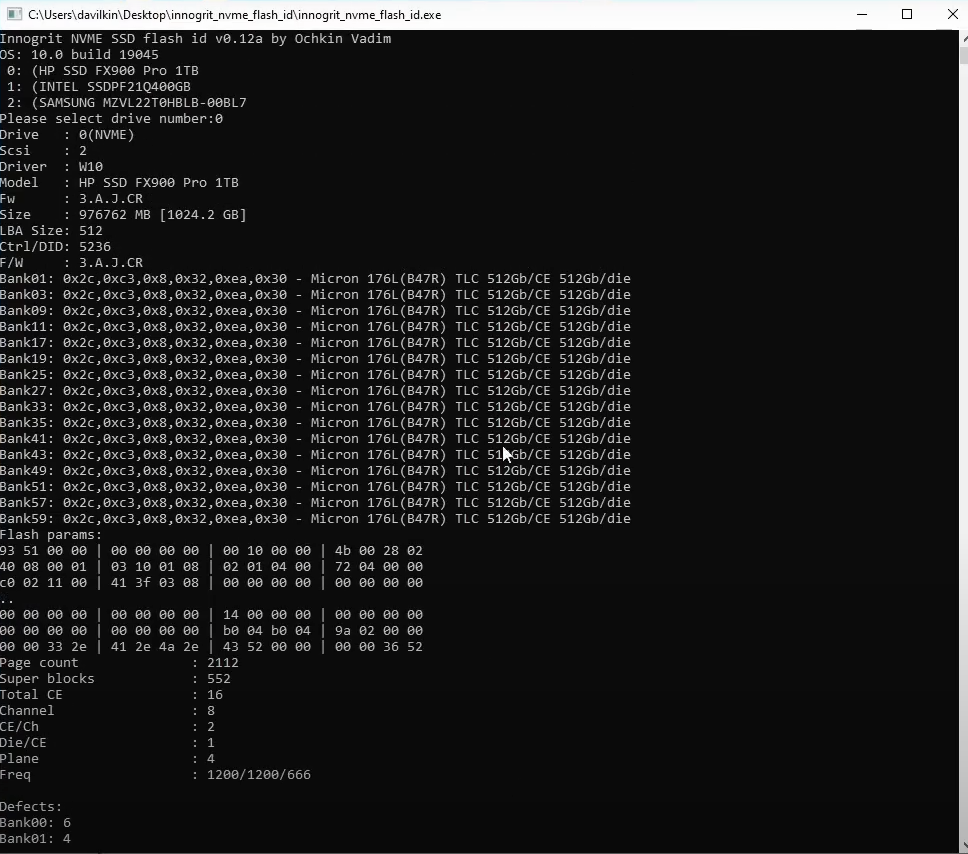Click the hex row containing '14 00 00 00'

click(211, 616)
